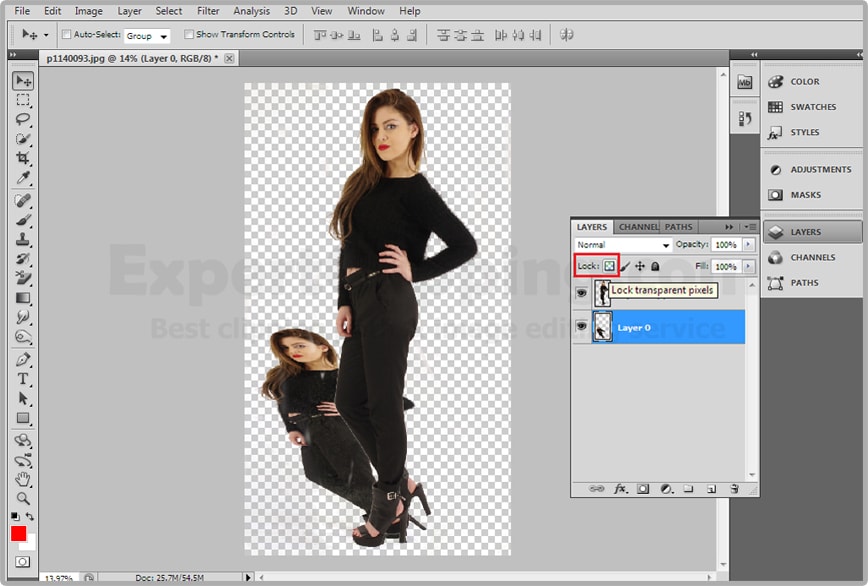Open the Filter menu
Viewport: 868px width, 586px height.
[208, 11]
